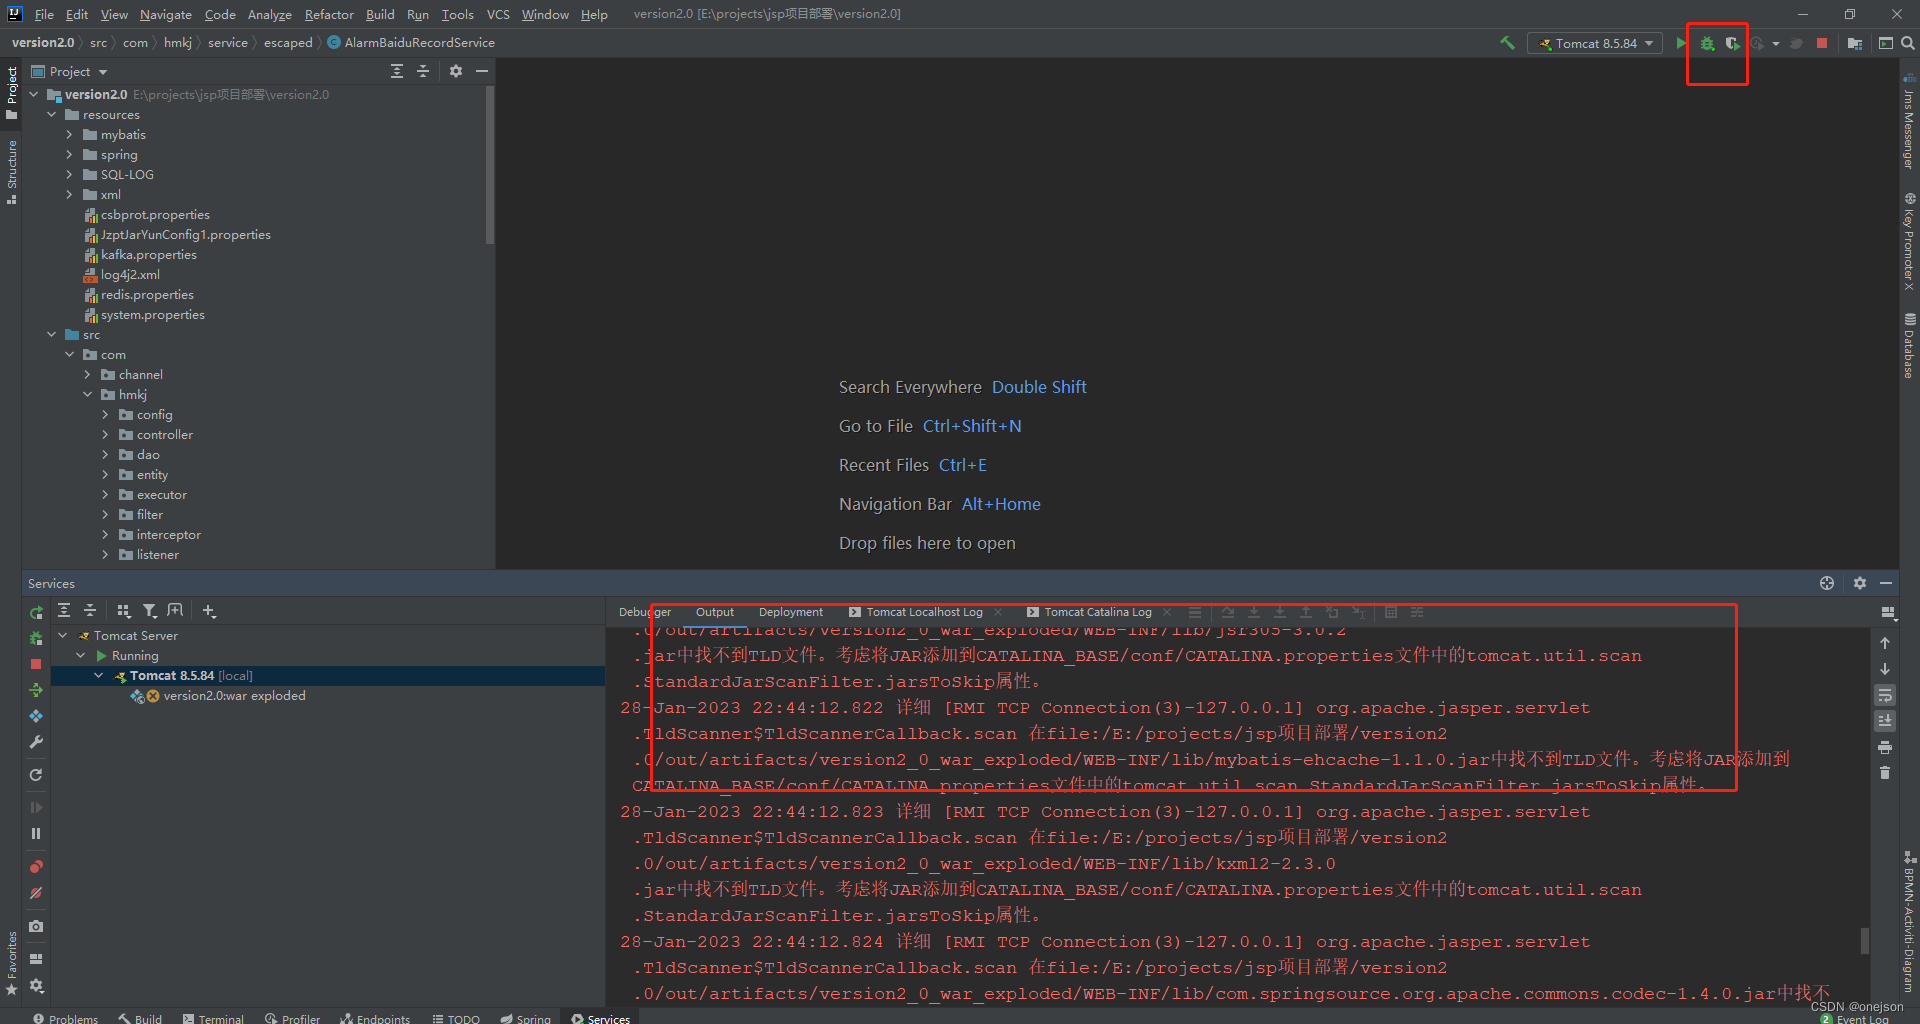Open the Refactor menu
This screenshot has height=1024, width=1920.
click(x=329, y=14)
